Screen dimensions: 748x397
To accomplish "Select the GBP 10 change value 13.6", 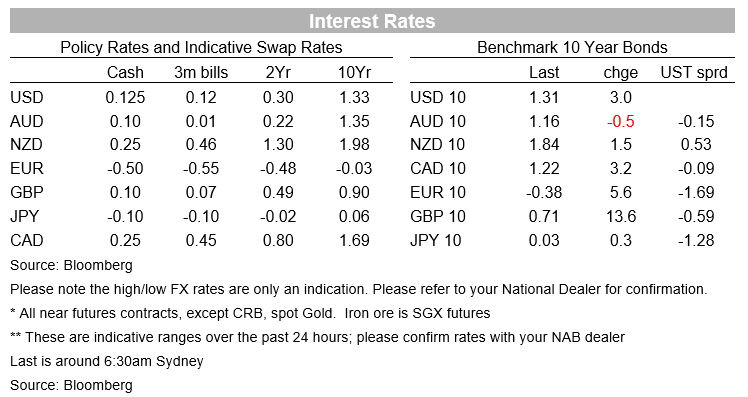I will 621,217.
